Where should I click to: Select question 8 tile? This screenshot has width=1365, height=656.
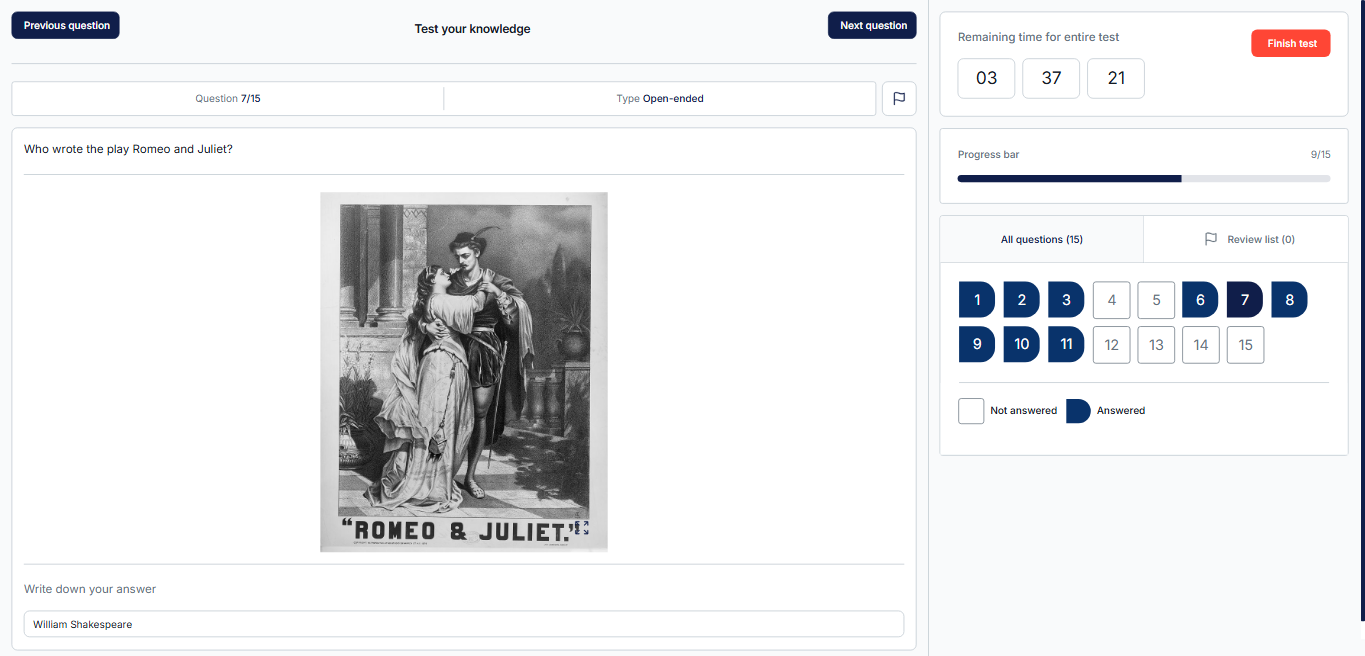pyautogui.click(x=1289, y=300)
